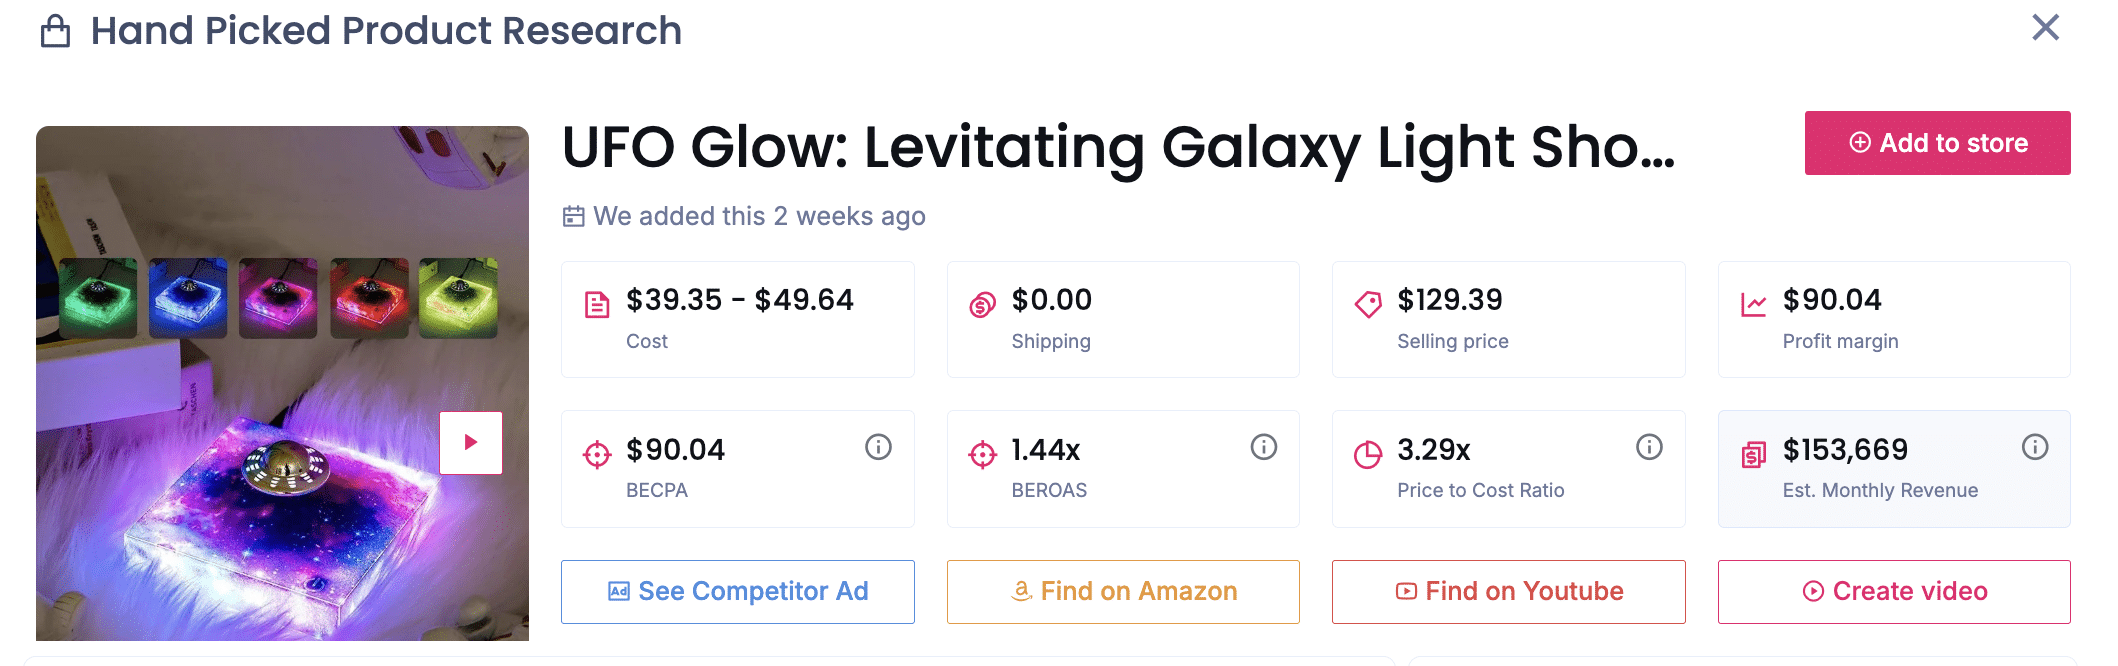The image size is (2118, 666).
Task: Open Find on Amazon
Action: tap(1123, 592)
